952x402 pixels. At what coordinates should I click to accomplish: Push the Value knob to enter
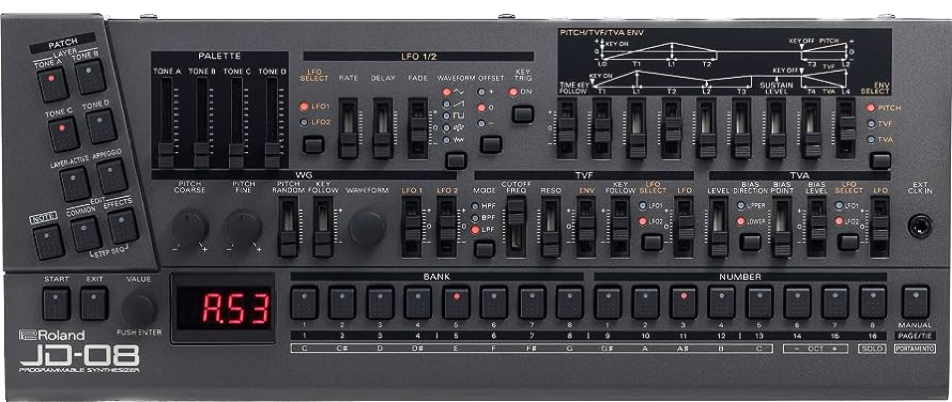click(138, 310)
